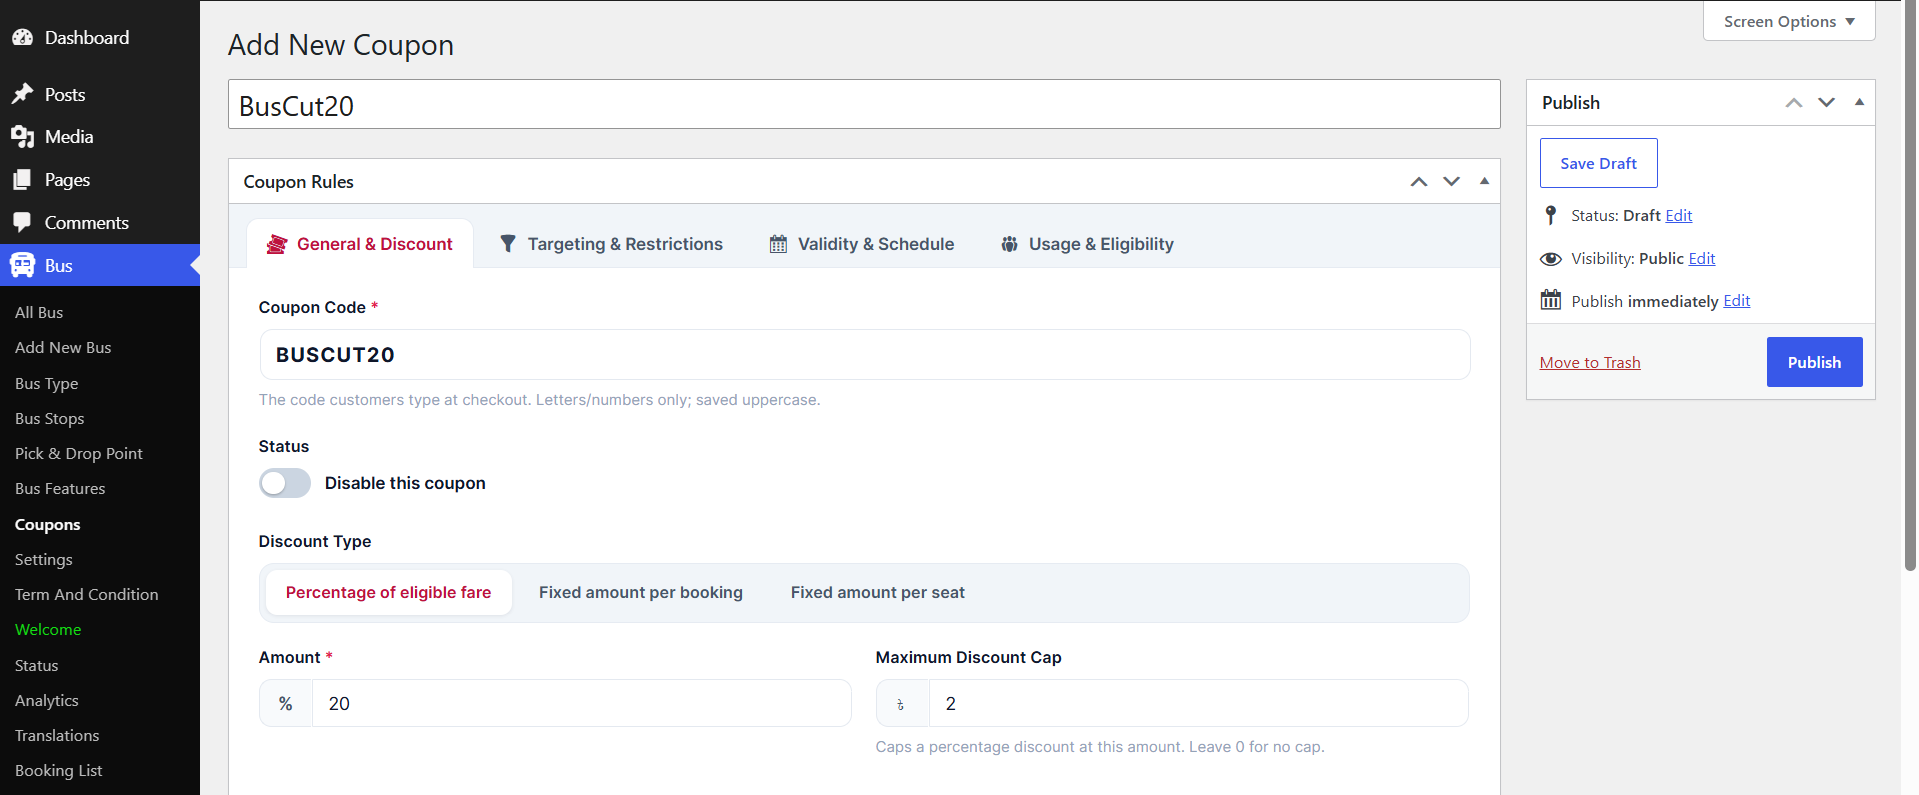Move Publish box up
Viewport: 1919px width, 795px height.
point(1794,103)
